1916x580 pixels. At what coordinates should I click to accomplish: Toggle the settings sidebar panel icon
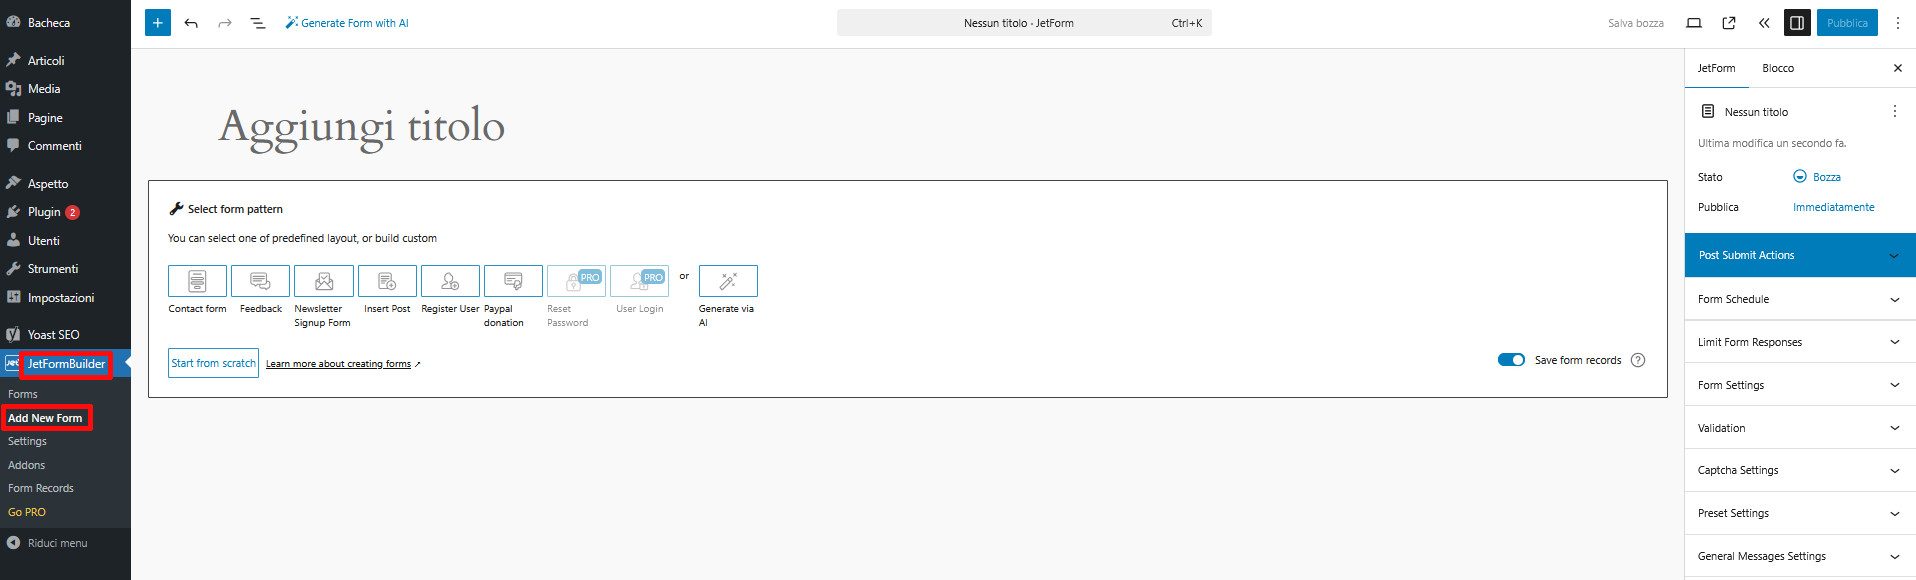coord(1797,23)
